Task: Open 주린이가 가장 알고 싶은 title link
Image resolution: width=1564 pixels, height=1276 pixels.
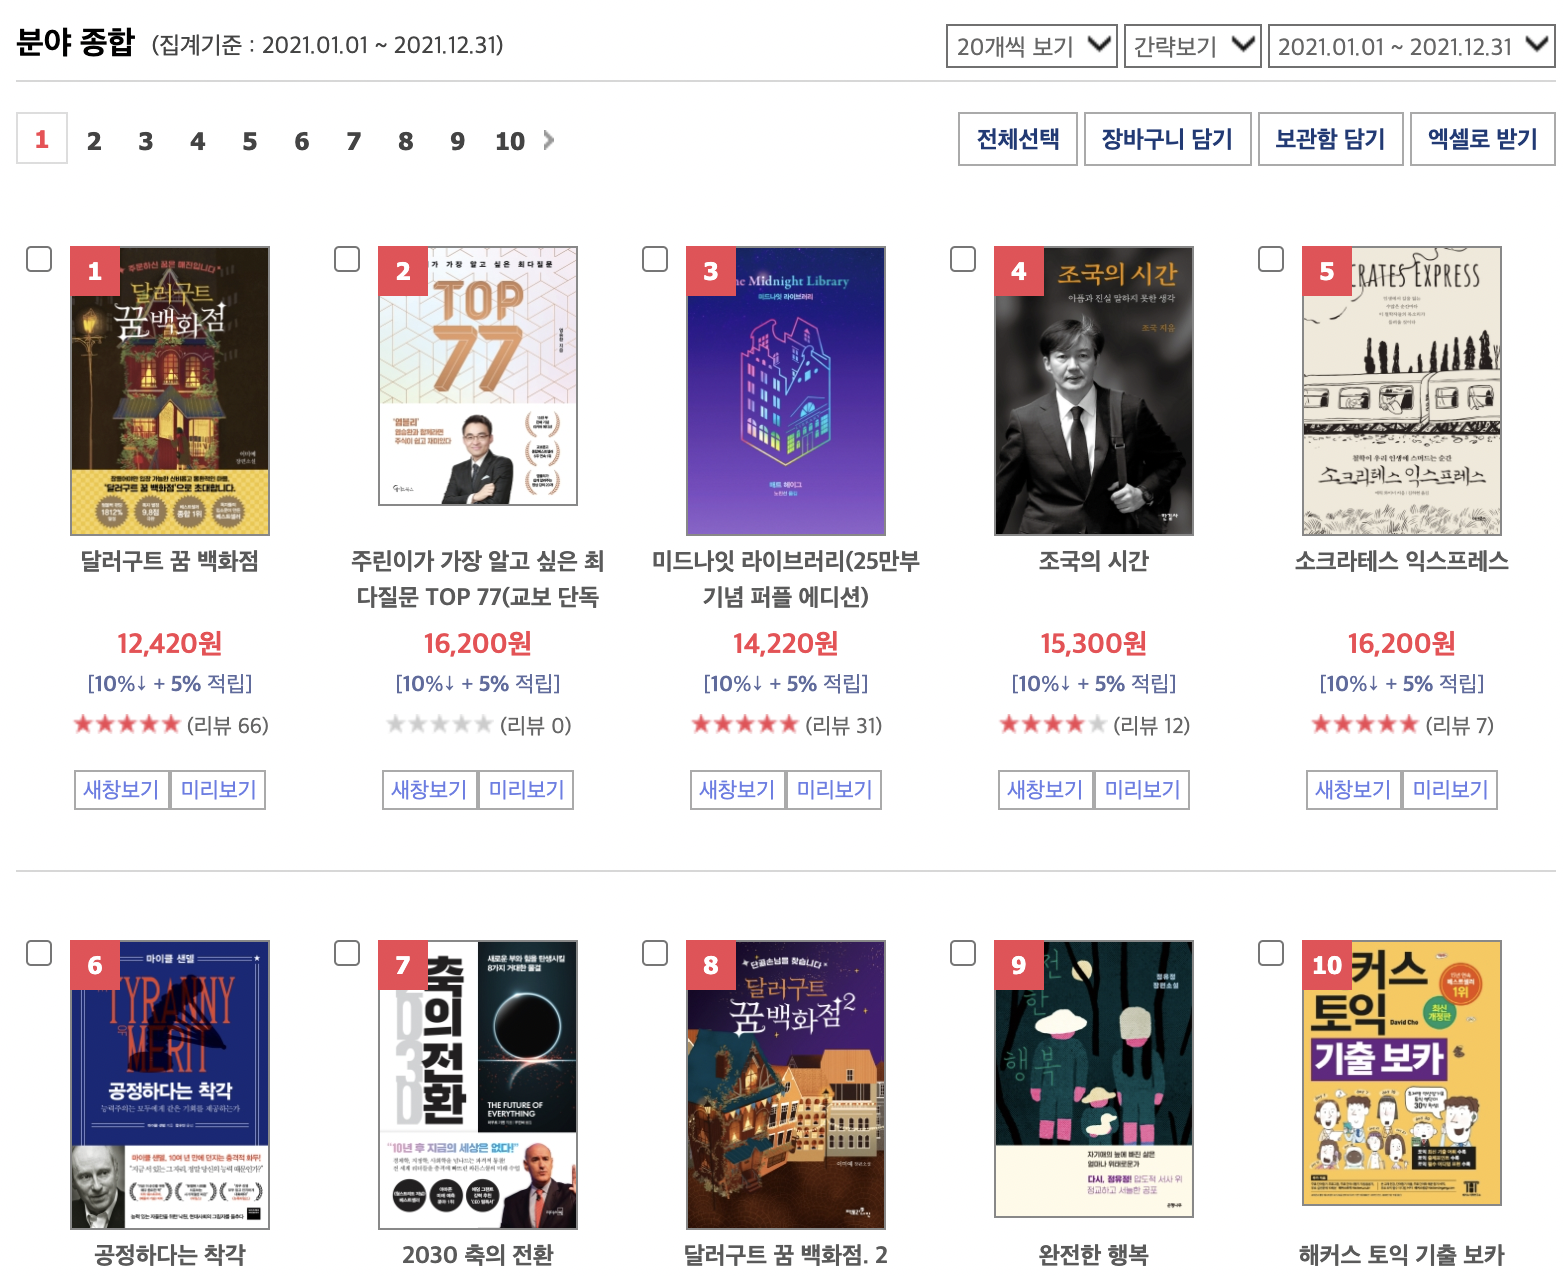Action: tap(478, 579)
